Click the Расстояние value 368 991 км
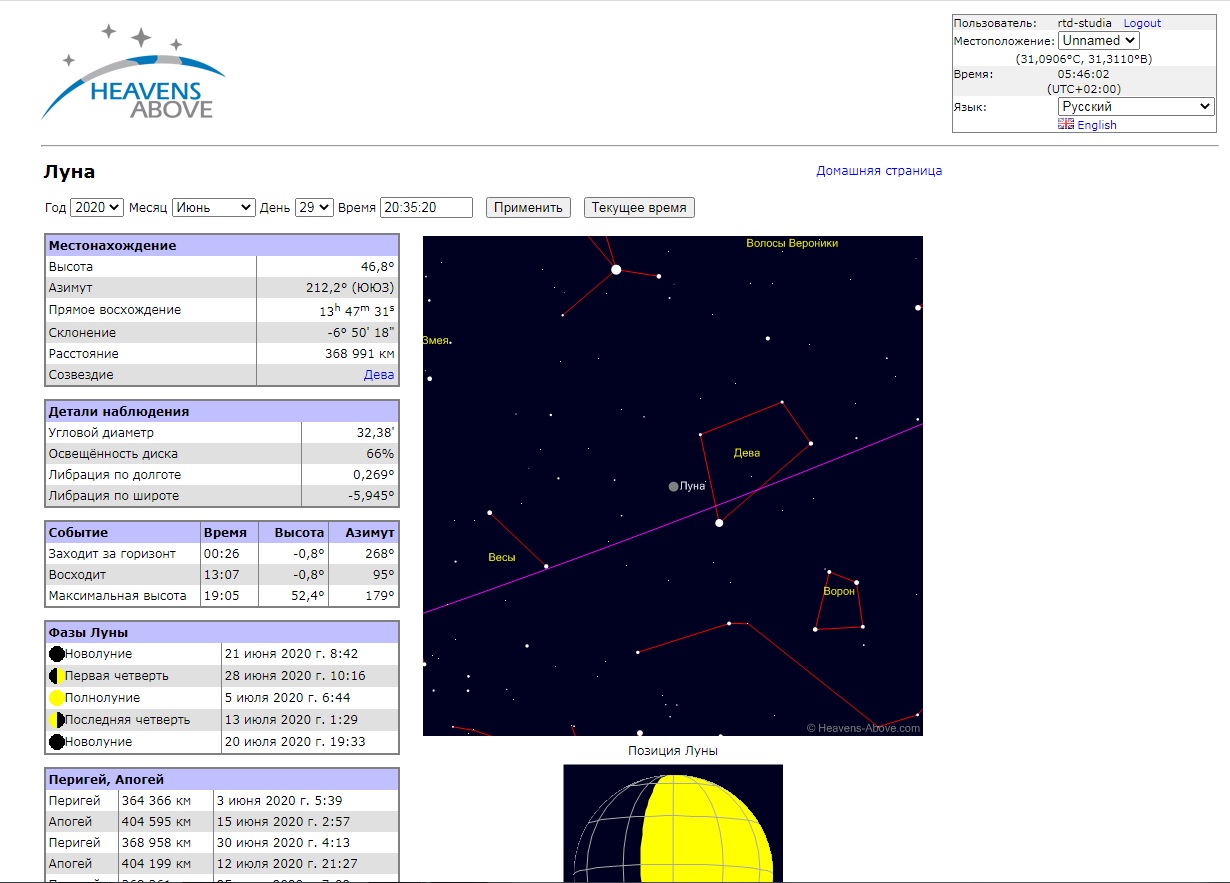This screenshot has height=883, width=1230. tap(360, 354)
